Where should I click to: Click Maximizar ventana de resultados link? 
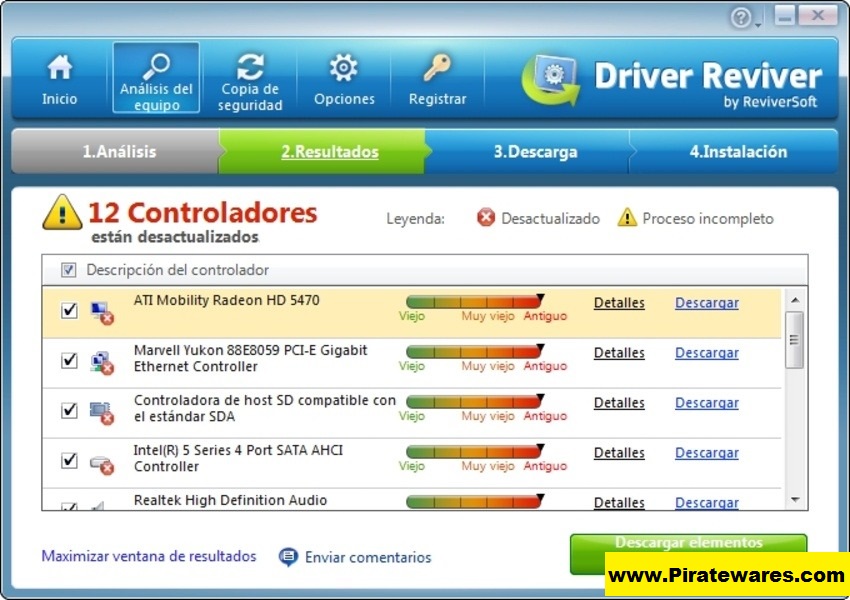tap(149, 556)
